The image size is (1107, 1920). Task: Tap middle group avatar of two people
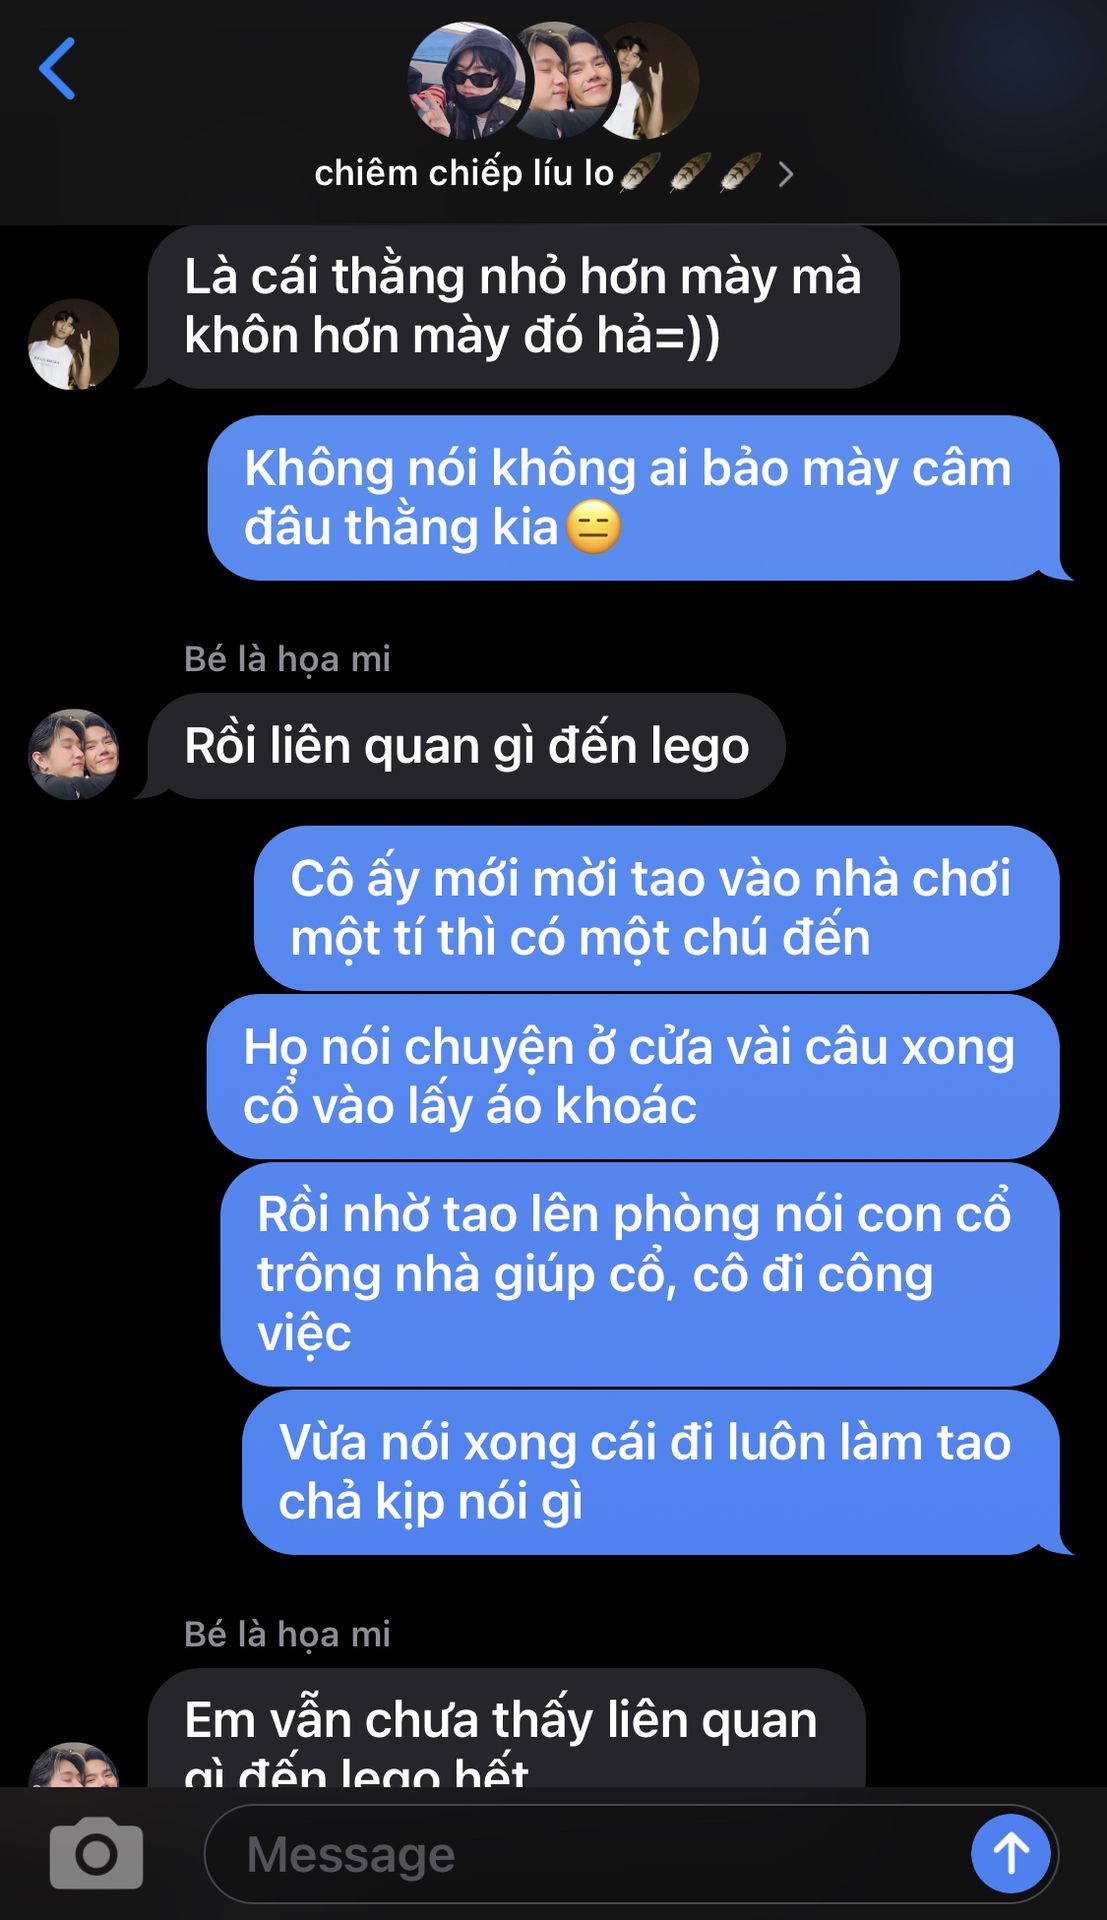(565, 80)
